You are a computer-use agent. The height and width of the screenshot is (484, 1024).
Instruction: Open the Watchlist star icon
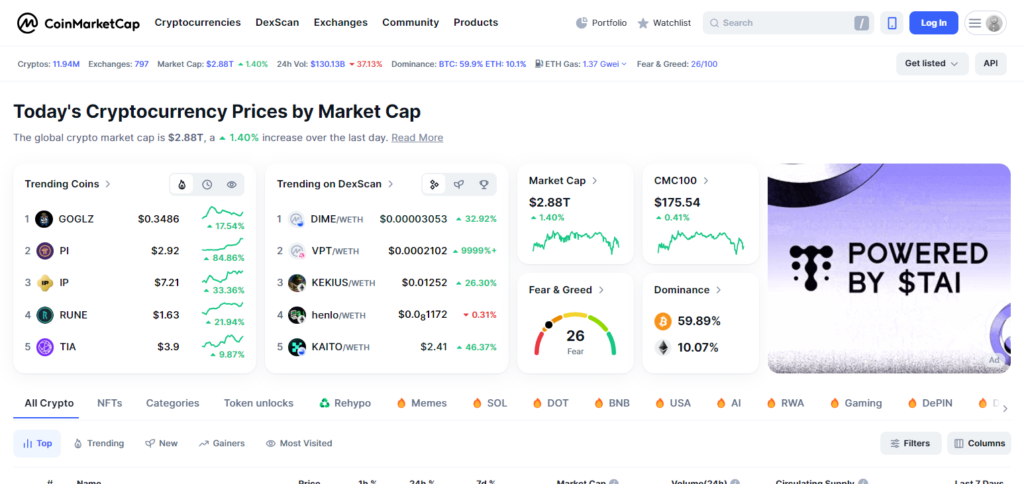(x=643, y=23)
